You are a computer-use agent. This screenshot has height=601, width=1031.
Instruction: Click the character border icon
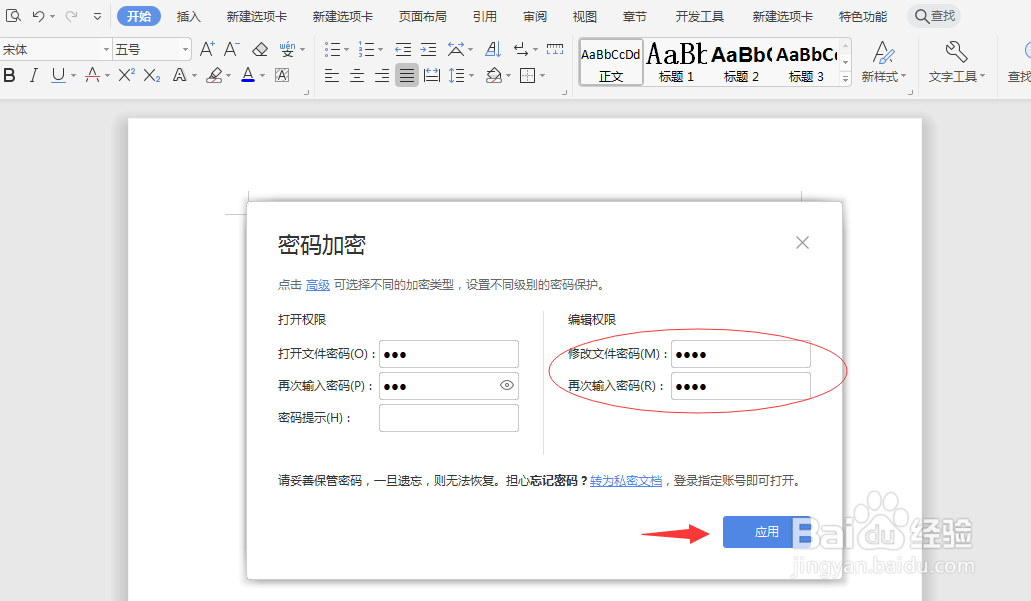coord(282,76)
